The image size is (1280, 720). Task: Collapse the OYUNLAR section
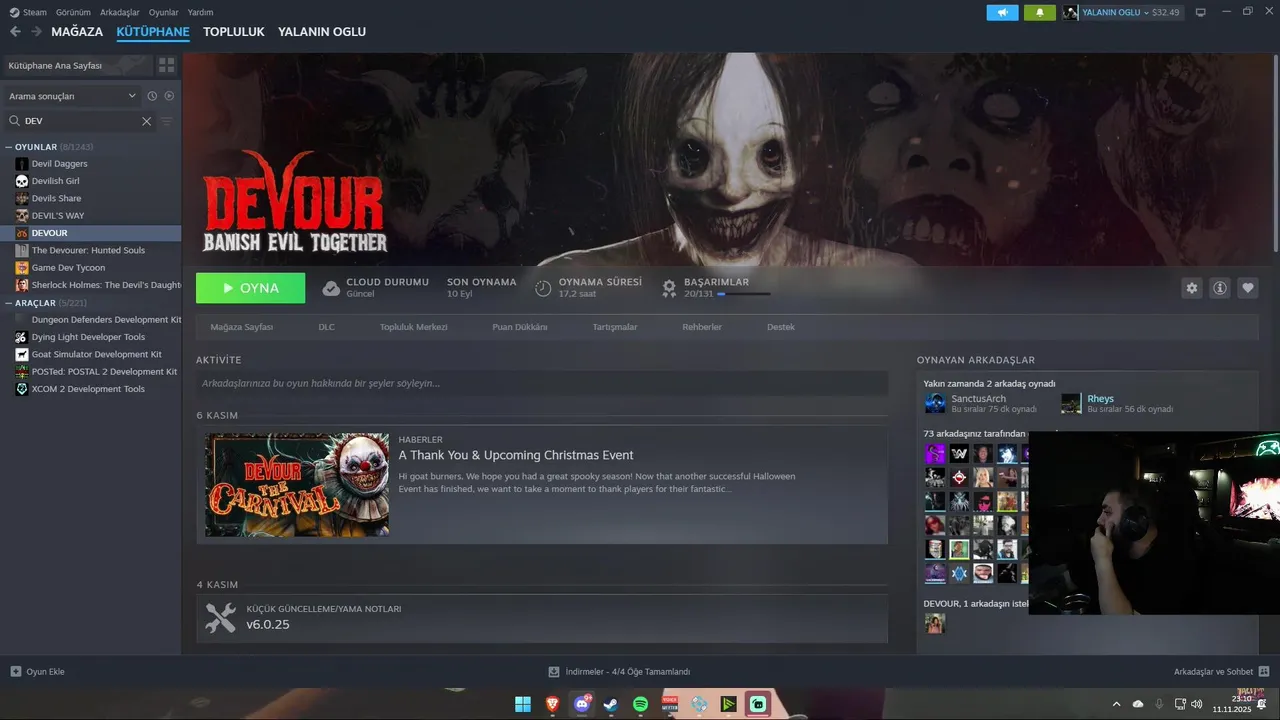9,147
